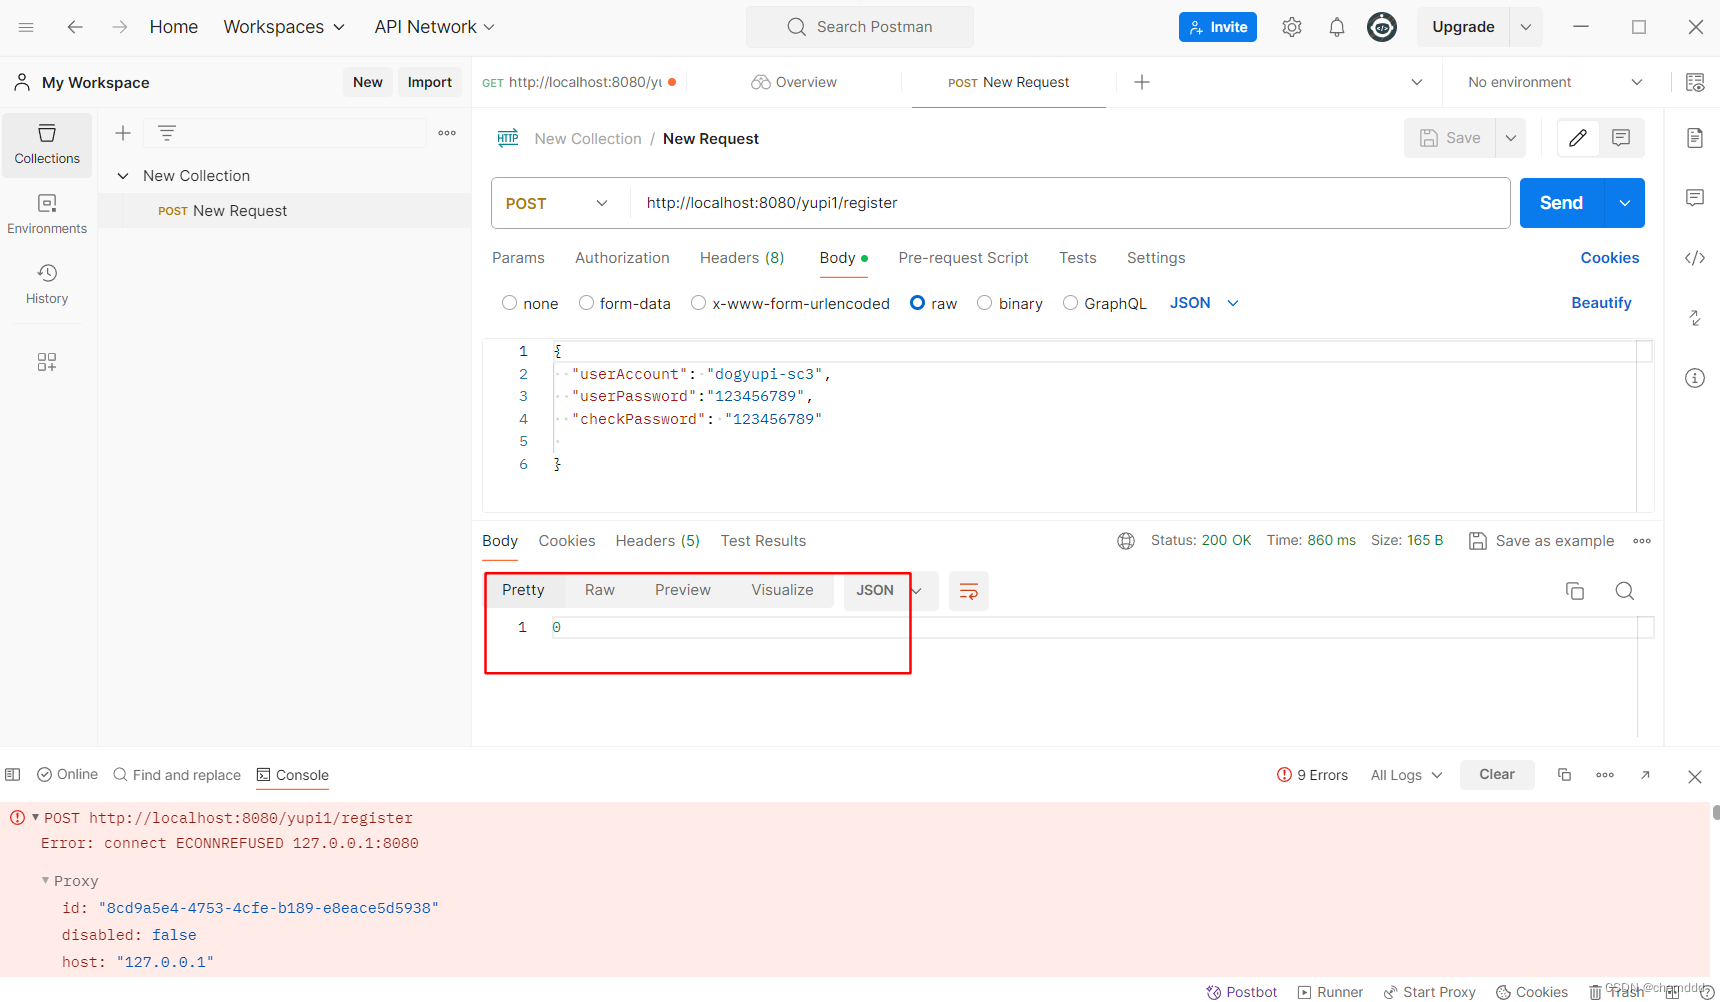
Task: Open the Headers (8) request tab
Action: (x=742, y=258)
